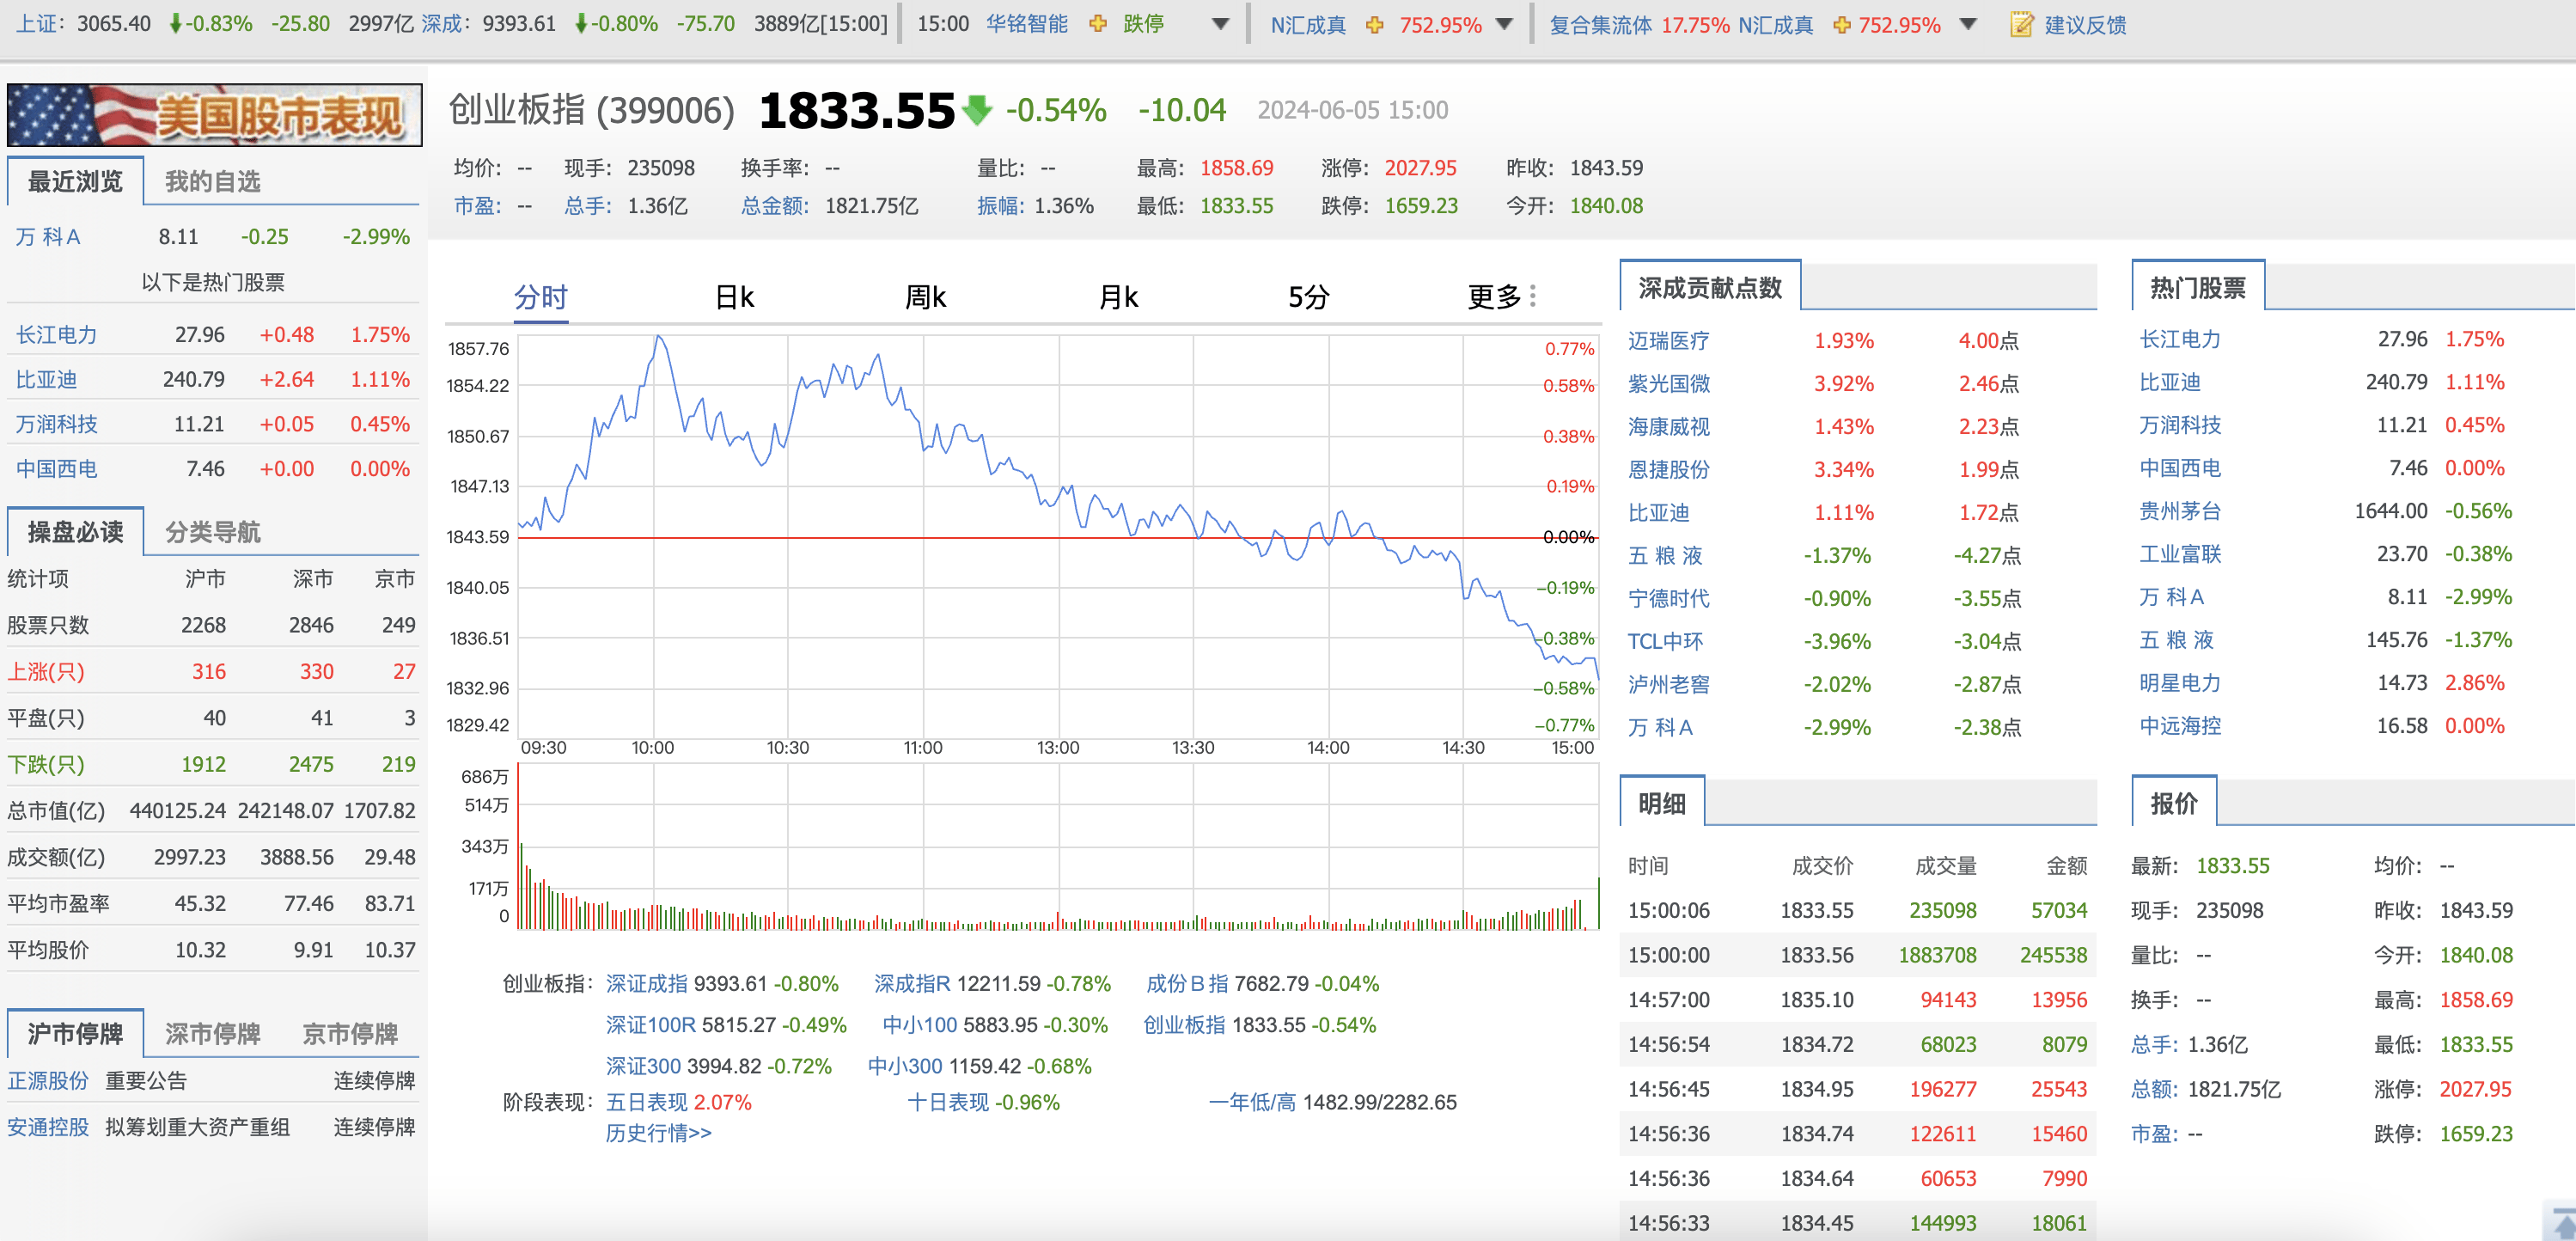Open the 历史行情 link
Image resolution: width=2576 pixels, height=1241 pixels.
659,1133
